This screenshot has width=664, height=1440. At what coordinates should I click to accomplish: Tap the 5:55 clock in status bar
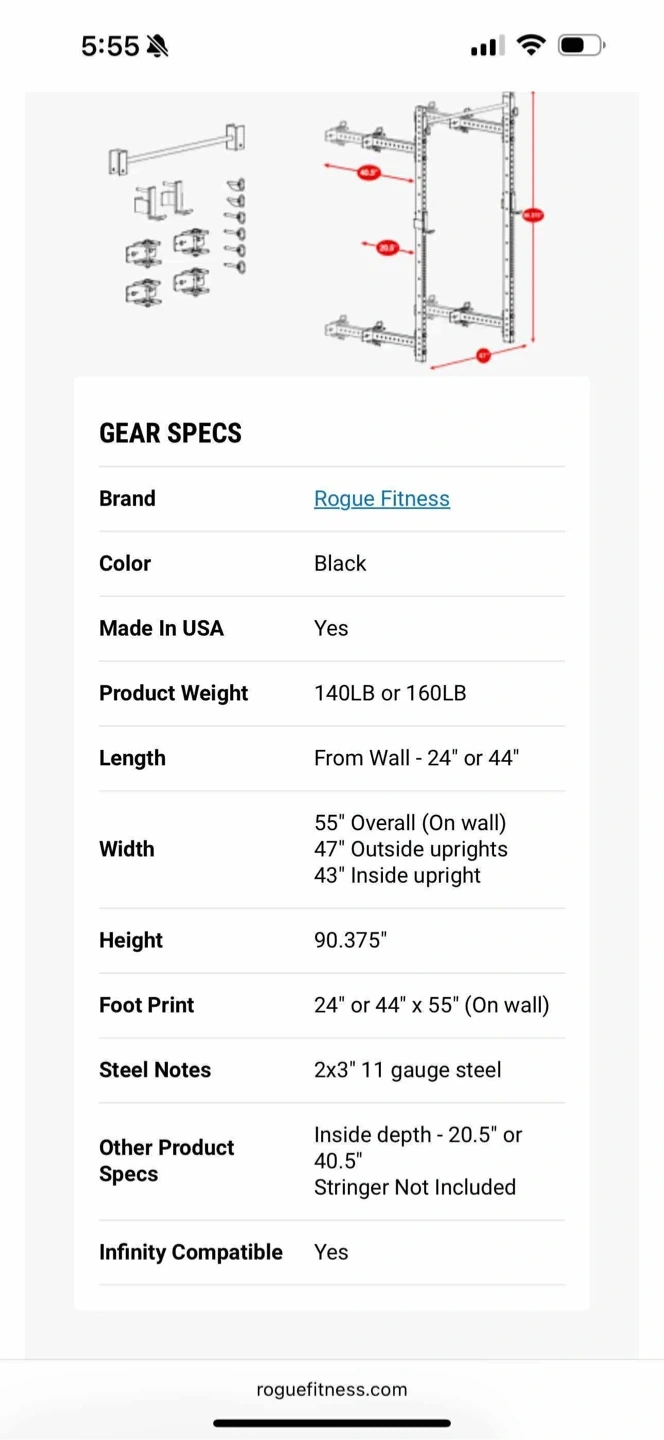tap(110, 46)
